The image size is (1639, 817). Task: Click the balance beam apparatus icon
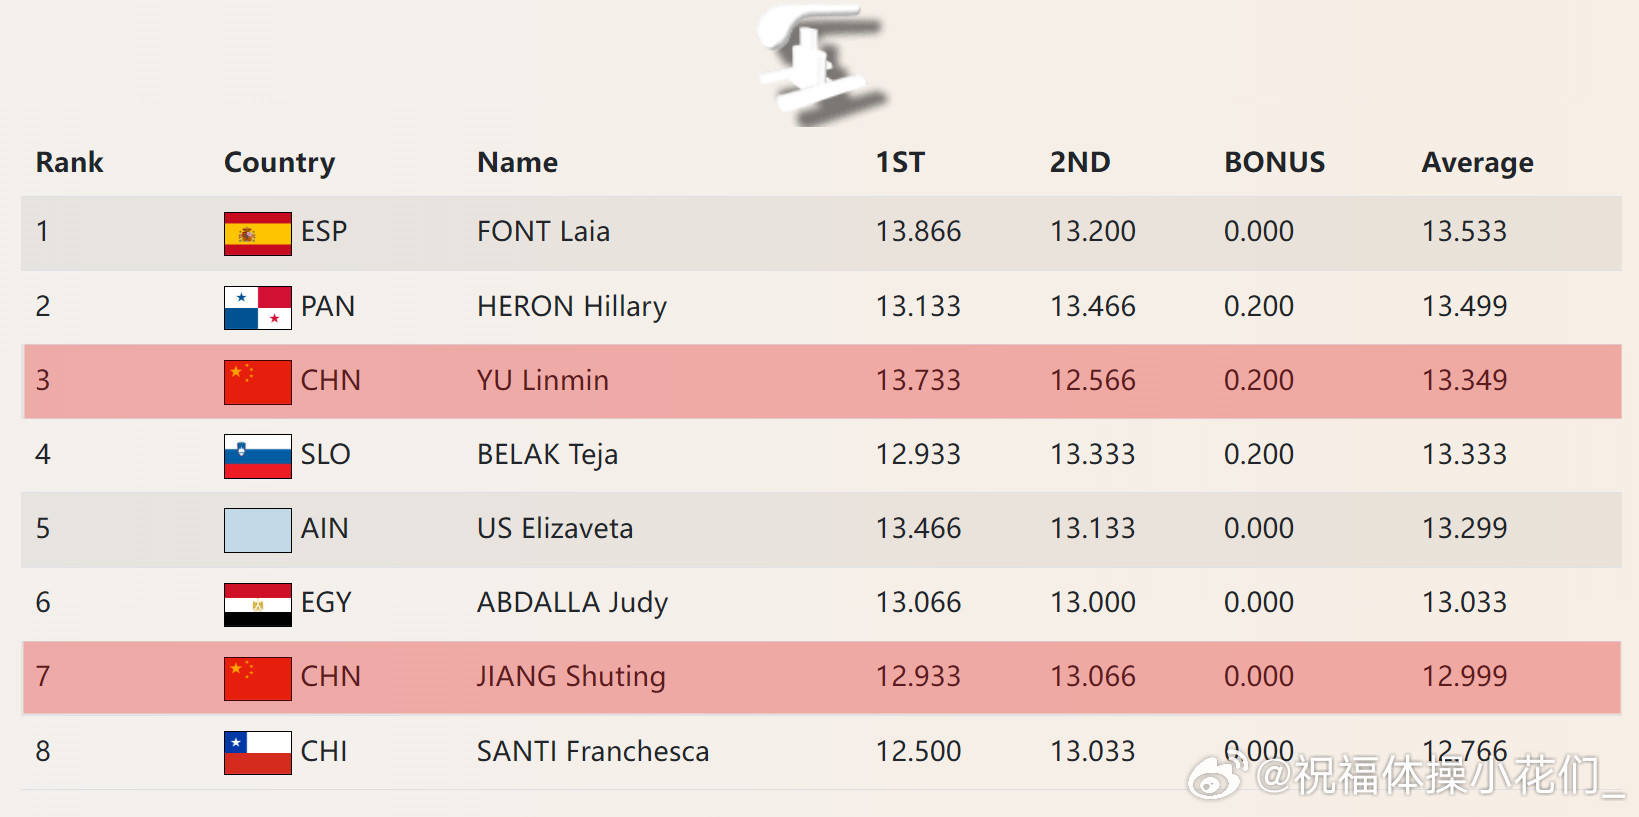click(x=821, y=64)
